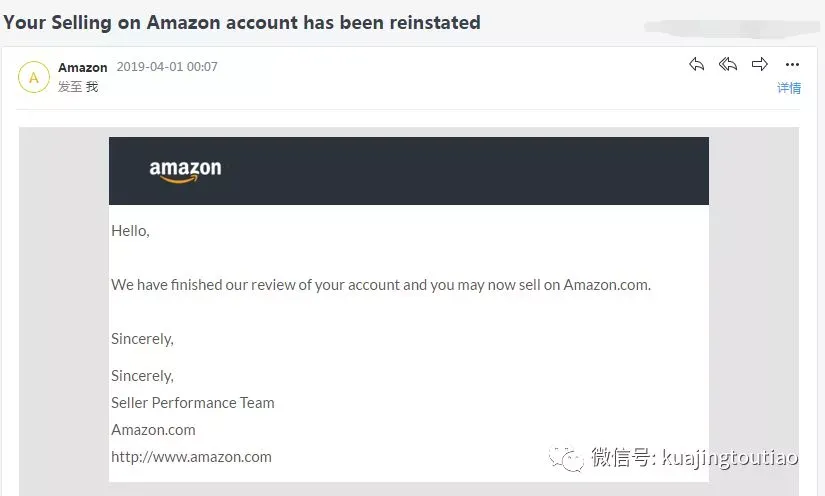The image size is (825, 496).
Task: Click the email subject heading
Action: tap(242, 21)
